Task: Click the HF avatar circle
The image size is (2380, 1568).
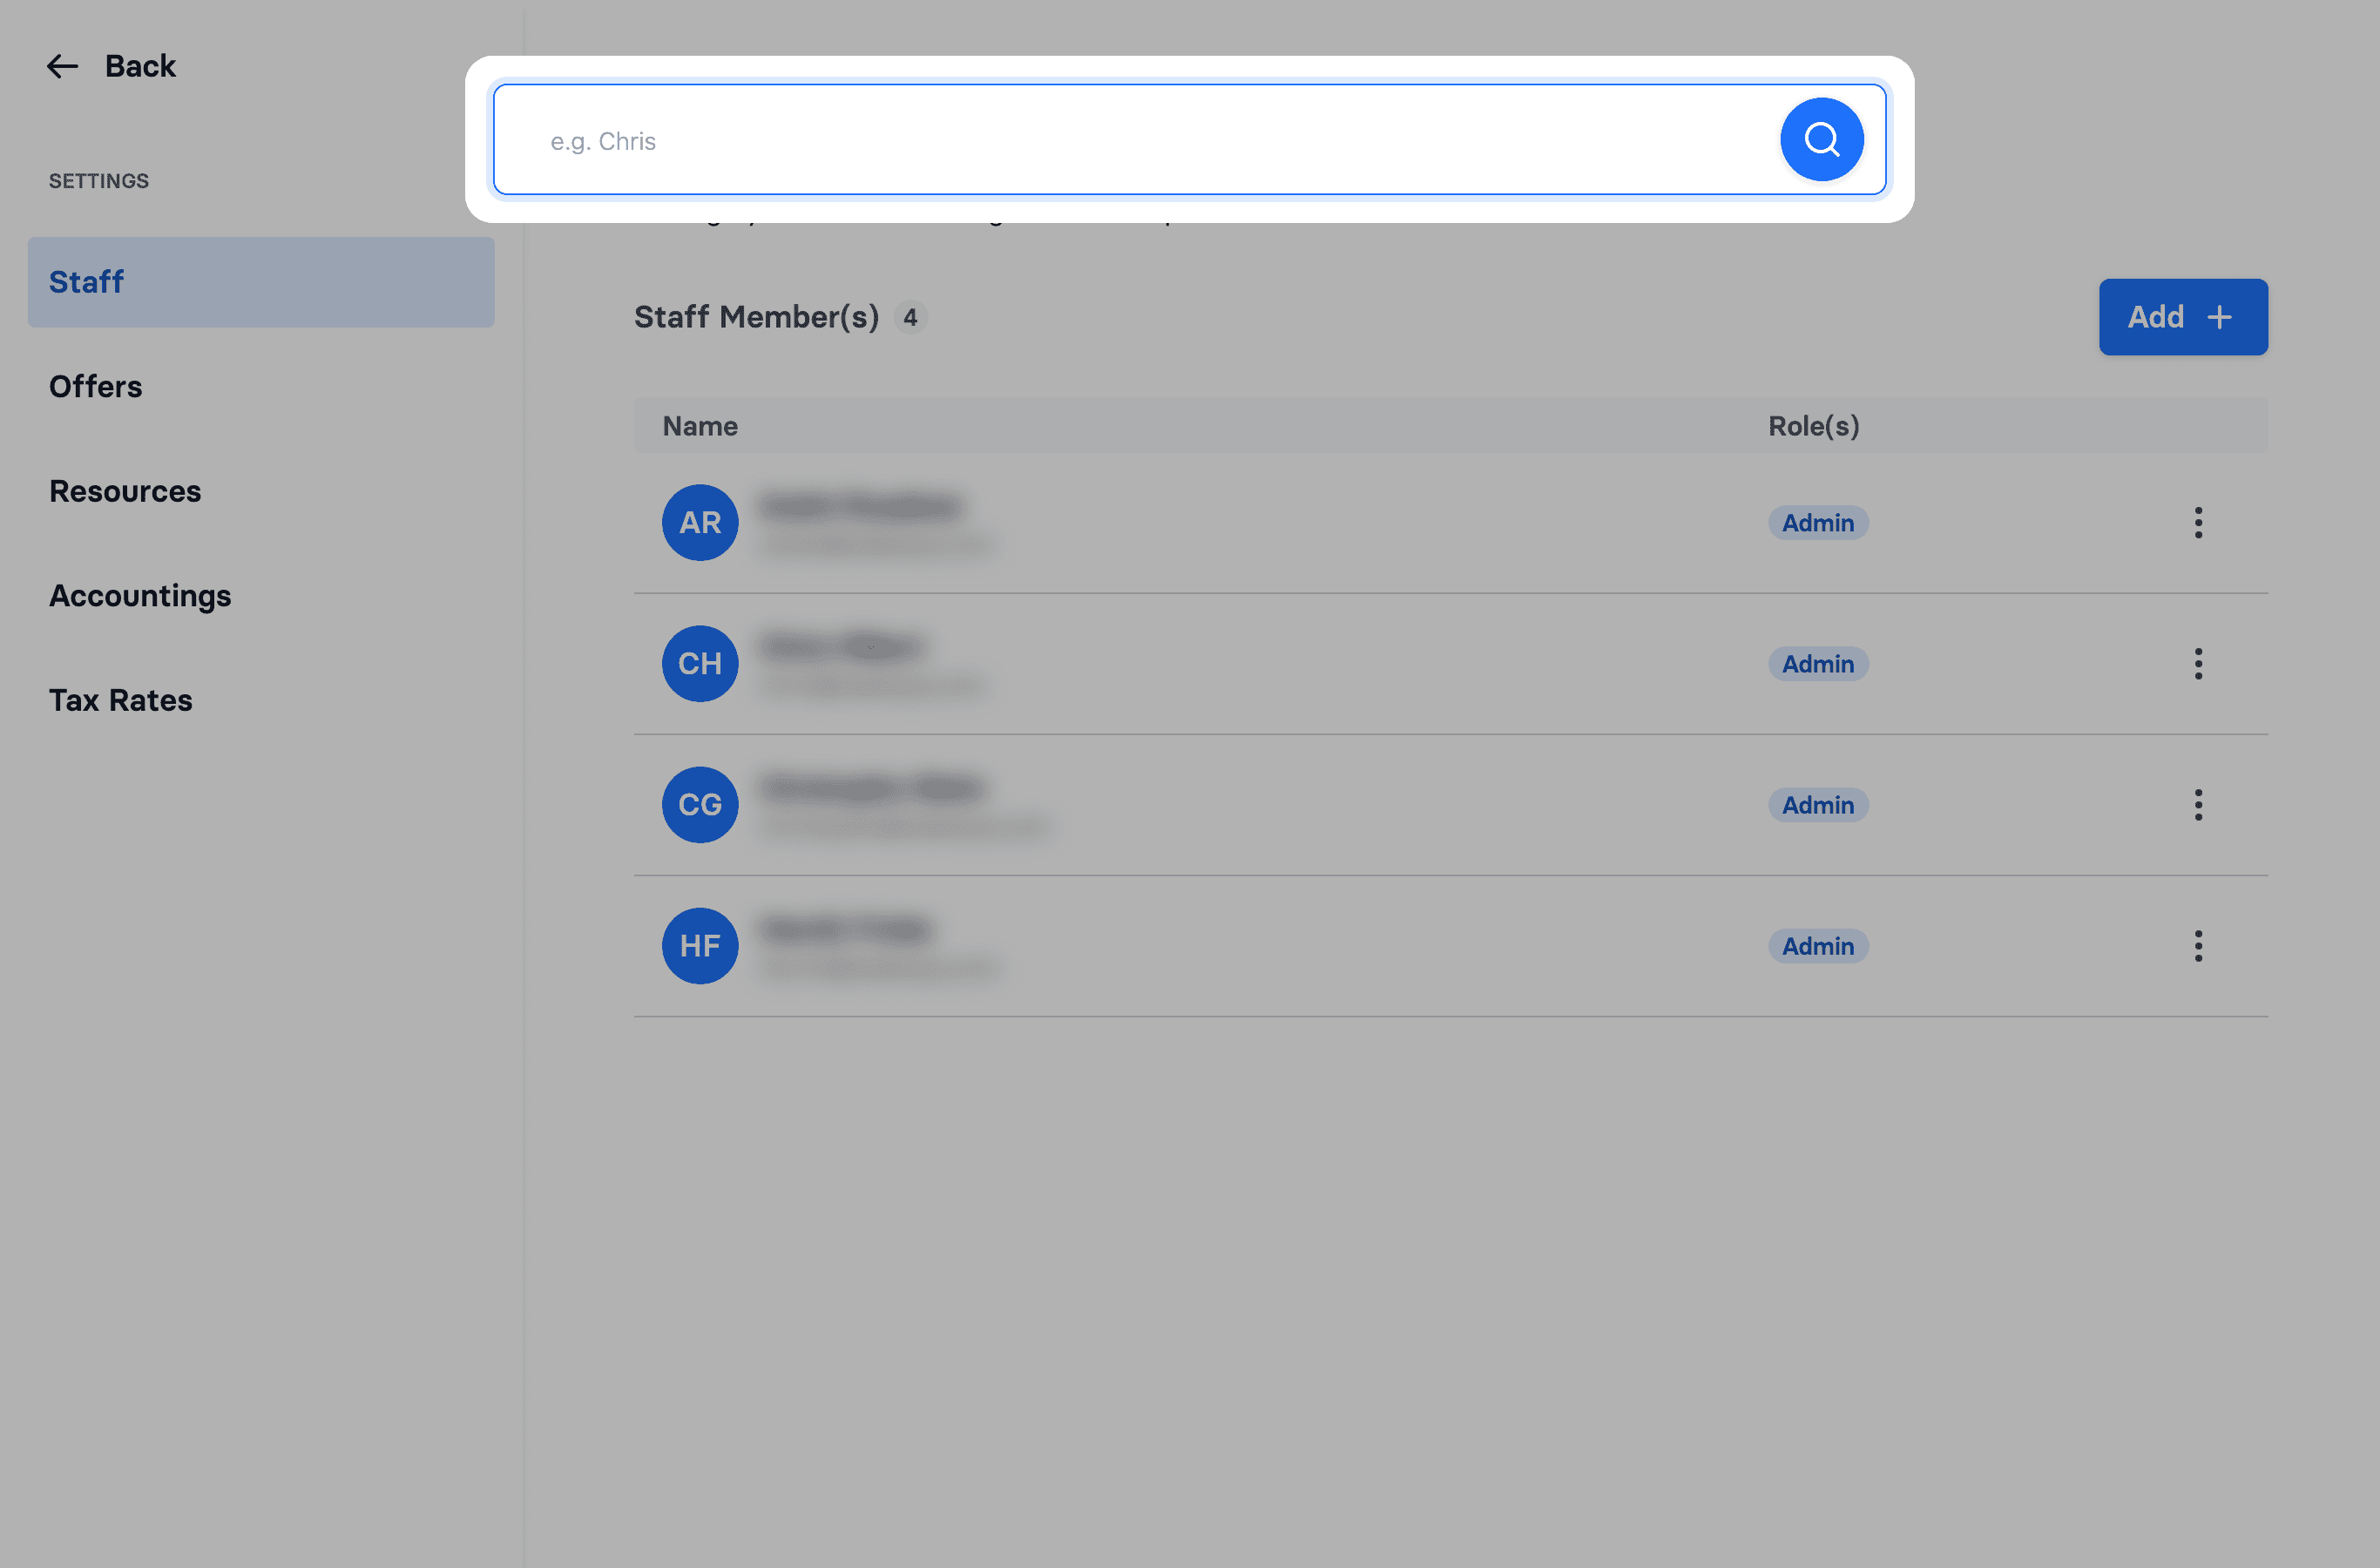Action: pyautogui.click(x=700, y=946)
